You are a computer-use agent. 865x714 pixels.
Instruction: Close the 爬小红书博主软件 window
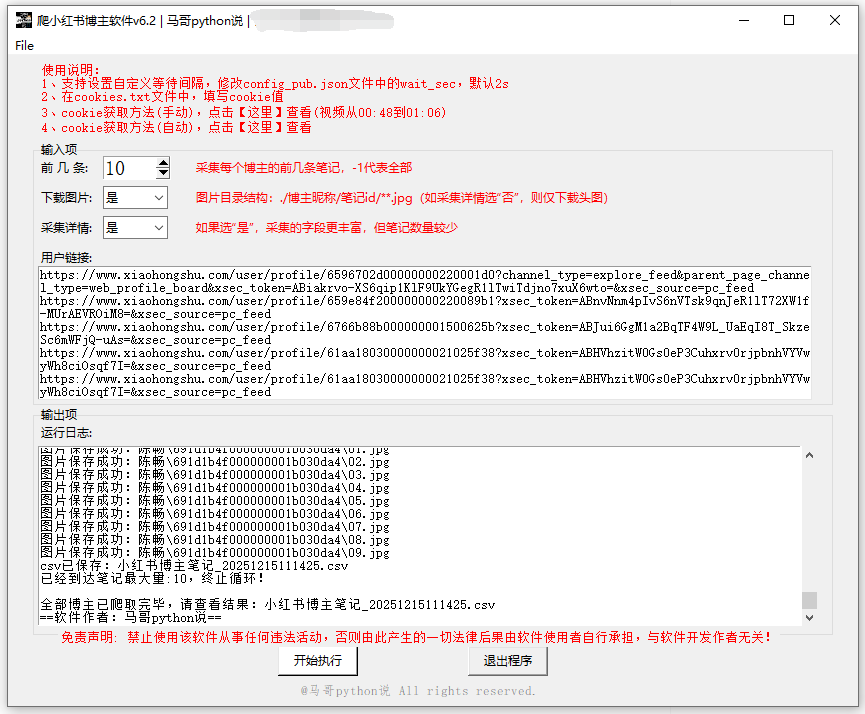point(835,20)
